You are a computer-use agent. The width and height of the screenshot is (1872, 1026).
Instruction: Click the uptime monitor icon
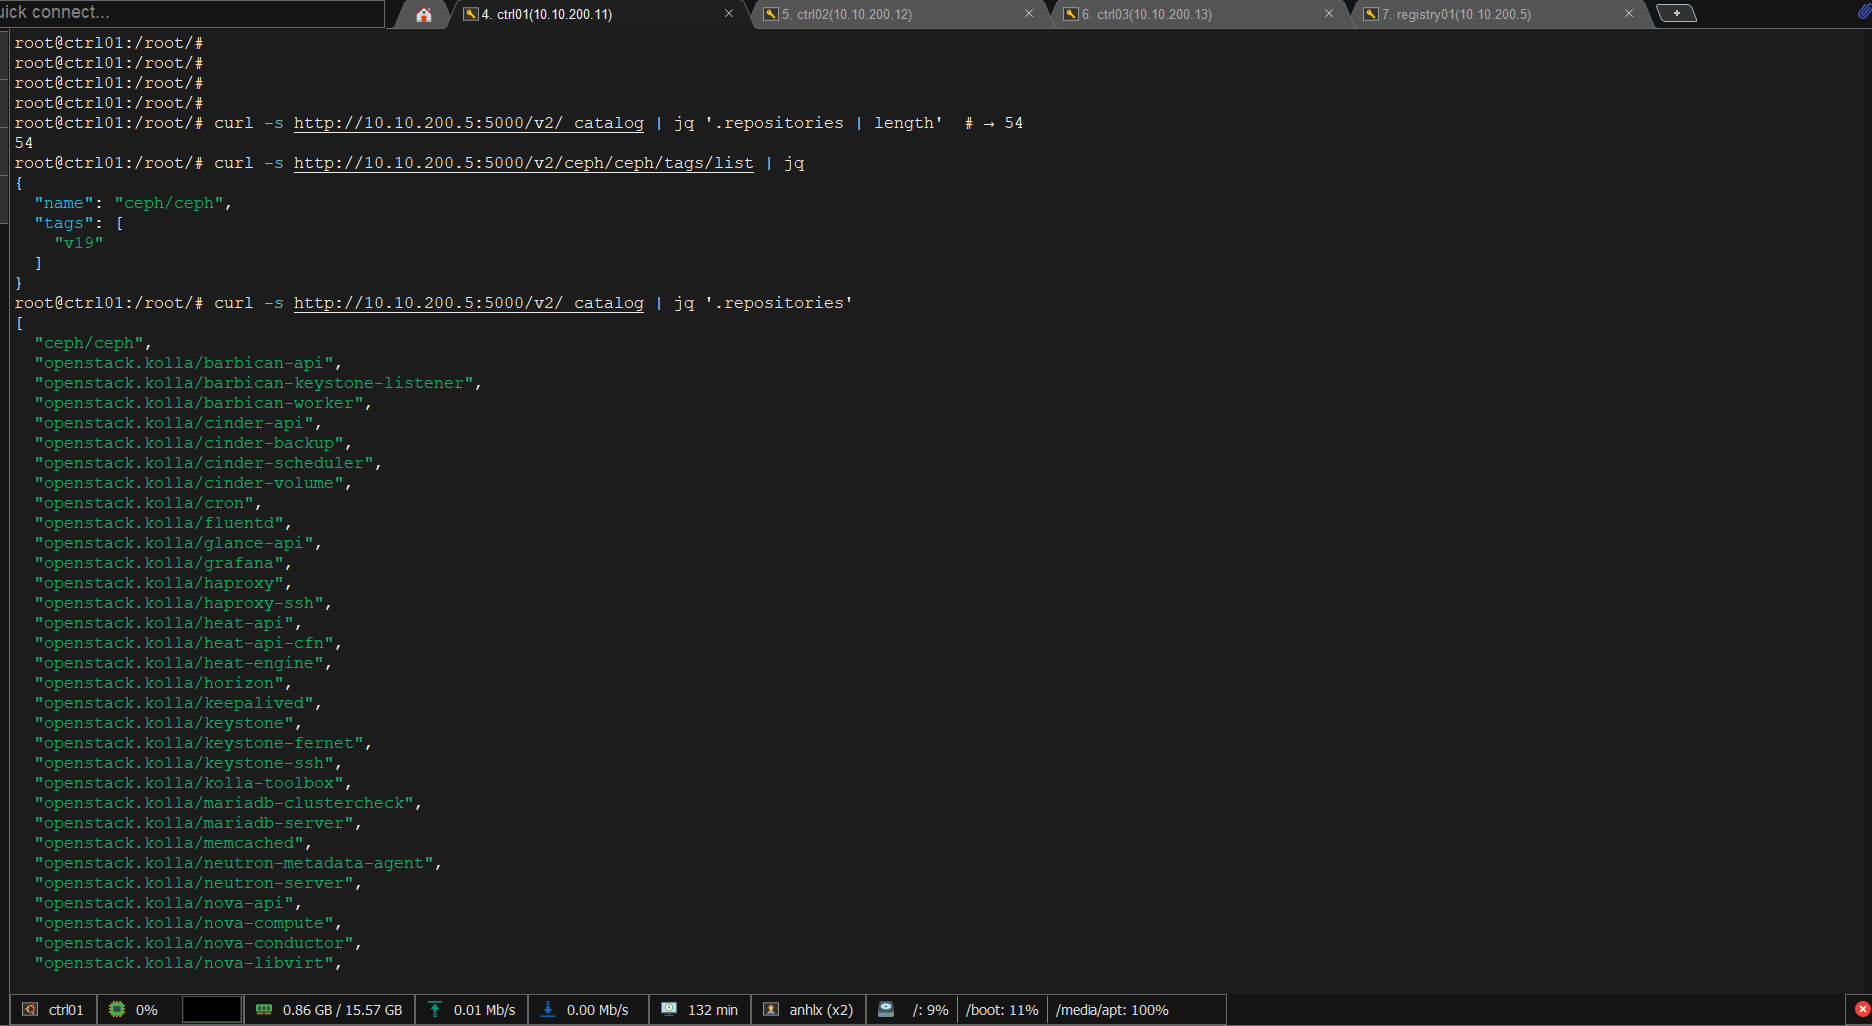[669, 1009]
